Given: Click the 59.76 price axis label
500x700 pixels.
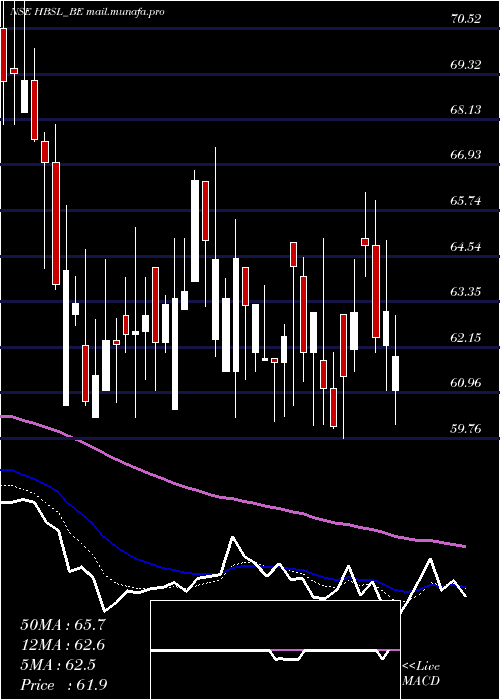Looking at the screenshot, I should (x=466, y=429).
